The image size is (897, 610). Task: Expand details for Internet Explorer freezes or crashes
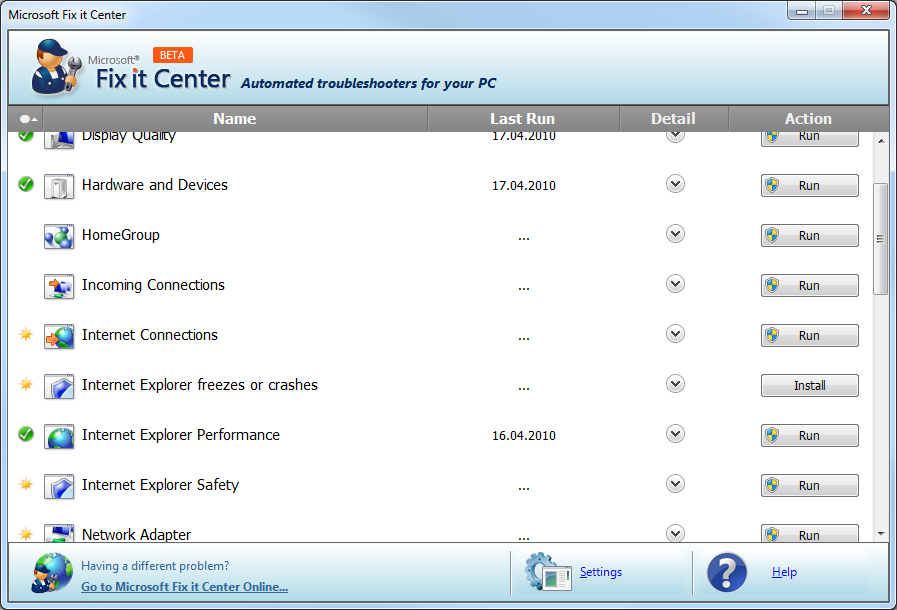pyautogui.click(x=675, y=384)
